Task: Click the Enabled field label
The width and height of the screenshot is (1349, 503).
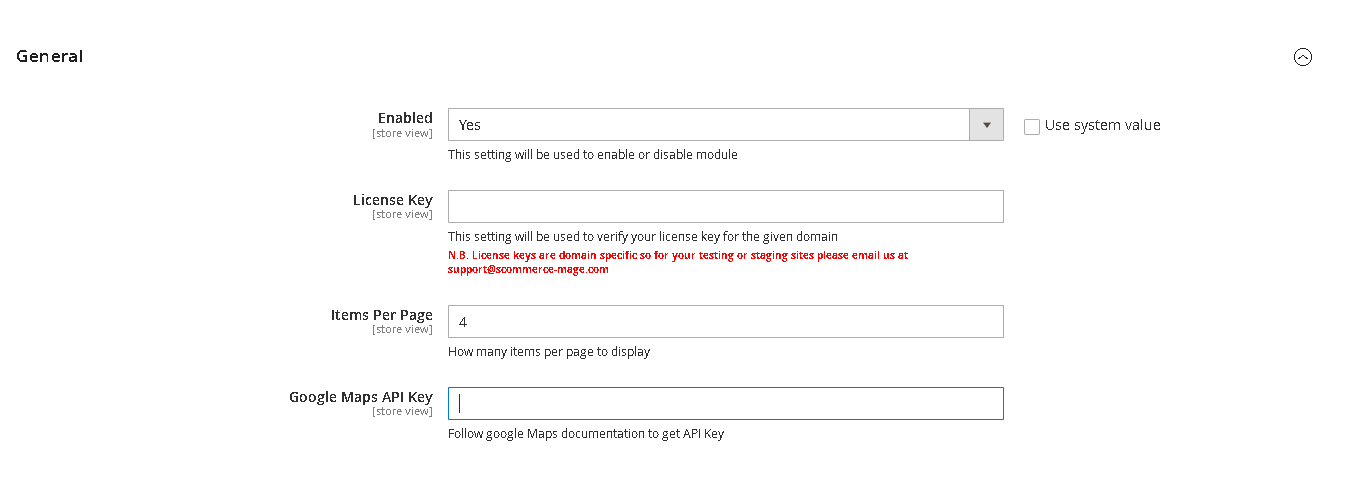Action: (405, 118)
